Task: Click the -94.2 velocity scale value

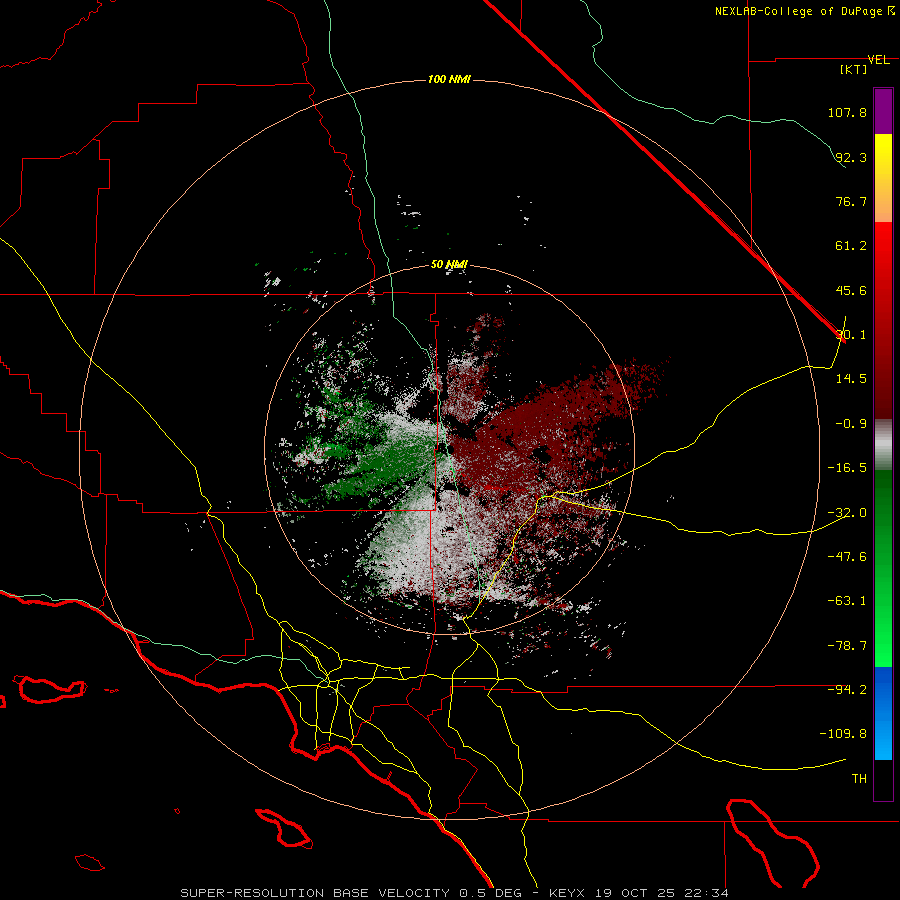Action: (847, 690)
